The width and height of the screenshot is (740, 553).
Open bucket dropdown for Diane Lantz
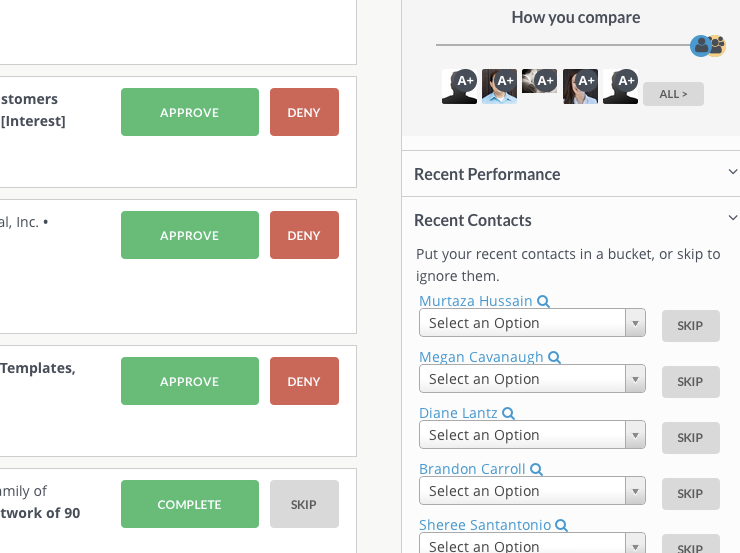point(532,435)
